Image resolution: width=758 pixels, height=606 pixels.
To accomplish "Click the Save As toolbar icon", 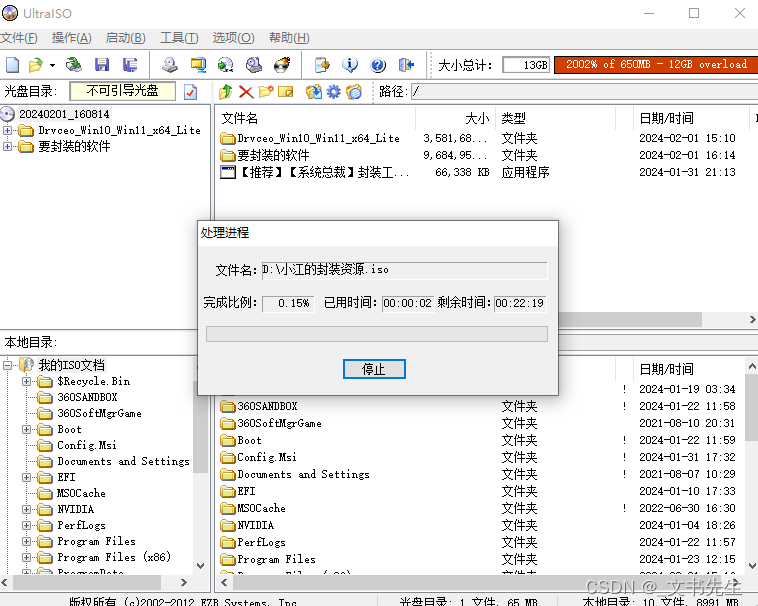I will tap(130, 65).
